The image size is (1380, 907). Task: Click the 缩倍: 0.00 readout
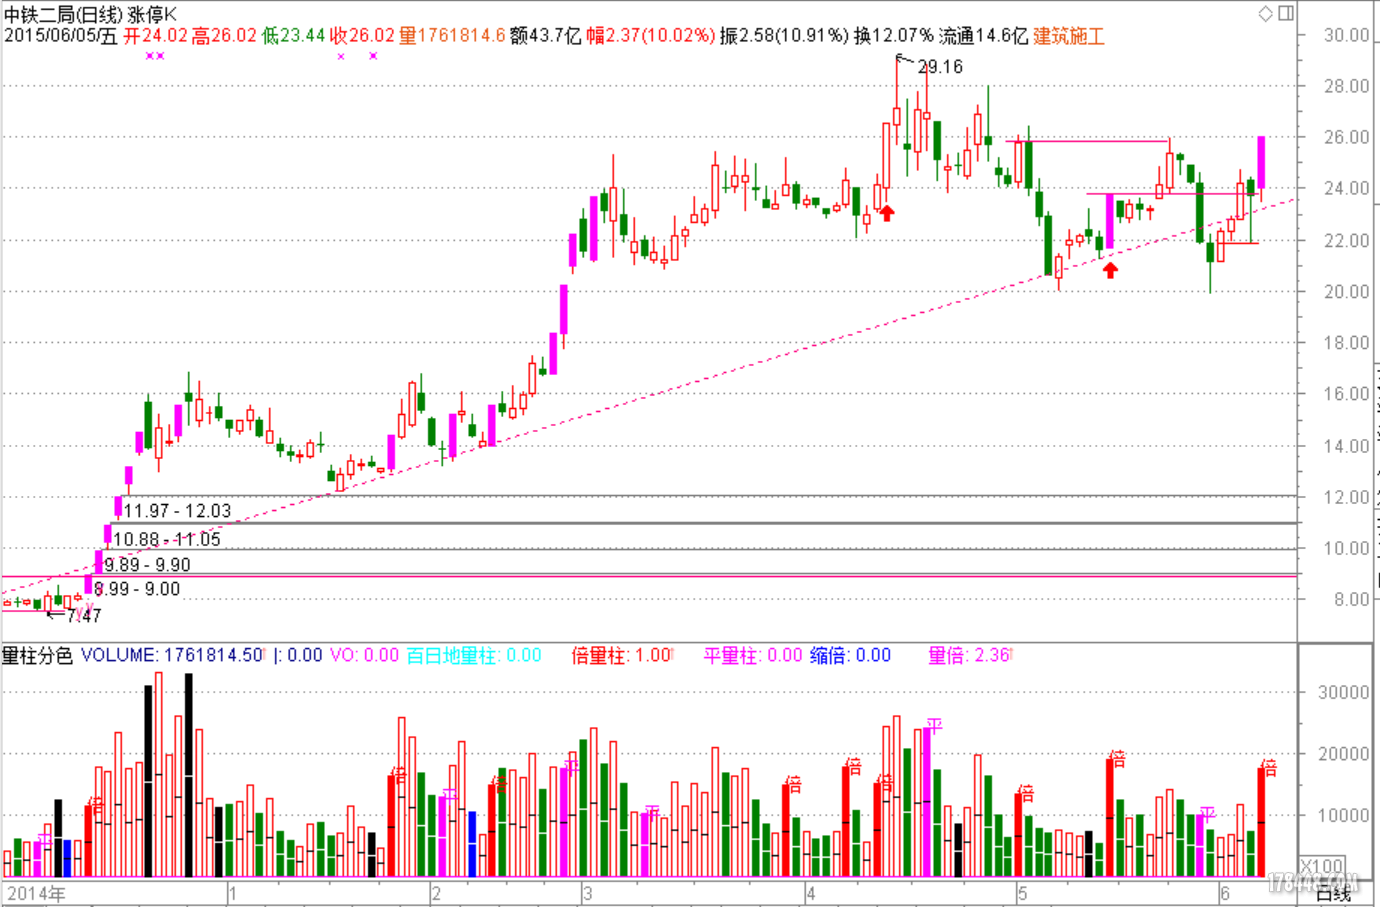click(850, 656)
